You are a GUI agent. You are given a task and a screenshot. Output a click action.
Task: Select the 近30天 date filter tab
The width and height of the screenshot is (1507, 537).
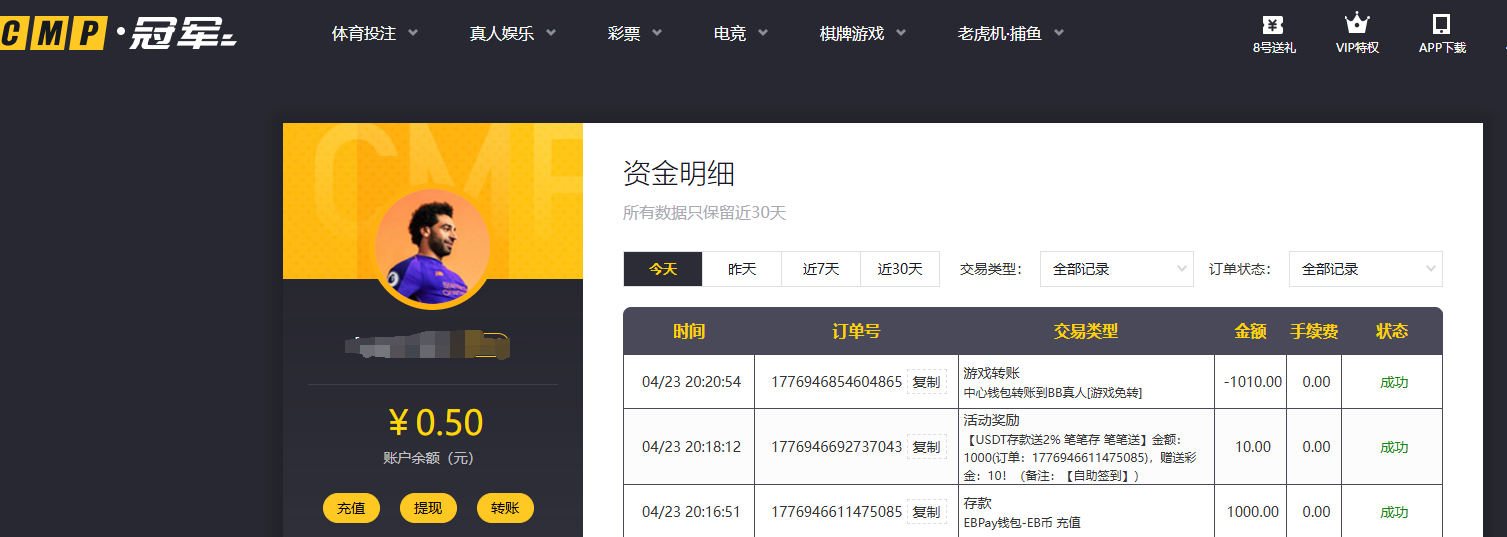coord(900,269)
